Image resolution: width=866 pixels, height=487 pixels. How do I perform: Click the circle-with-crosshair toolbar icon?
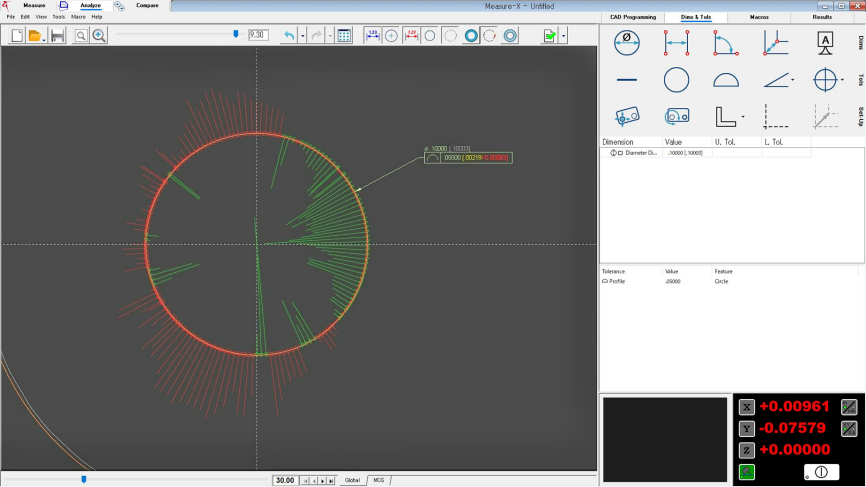point(391,36)
